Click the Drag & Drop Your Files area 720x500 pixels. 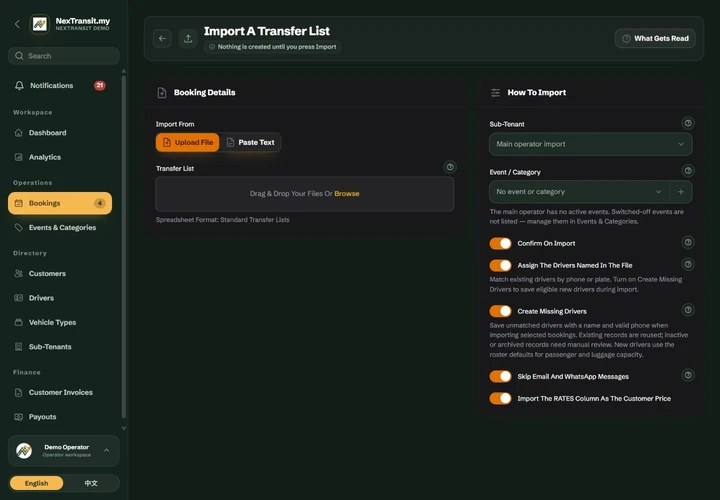click(305, 194)
